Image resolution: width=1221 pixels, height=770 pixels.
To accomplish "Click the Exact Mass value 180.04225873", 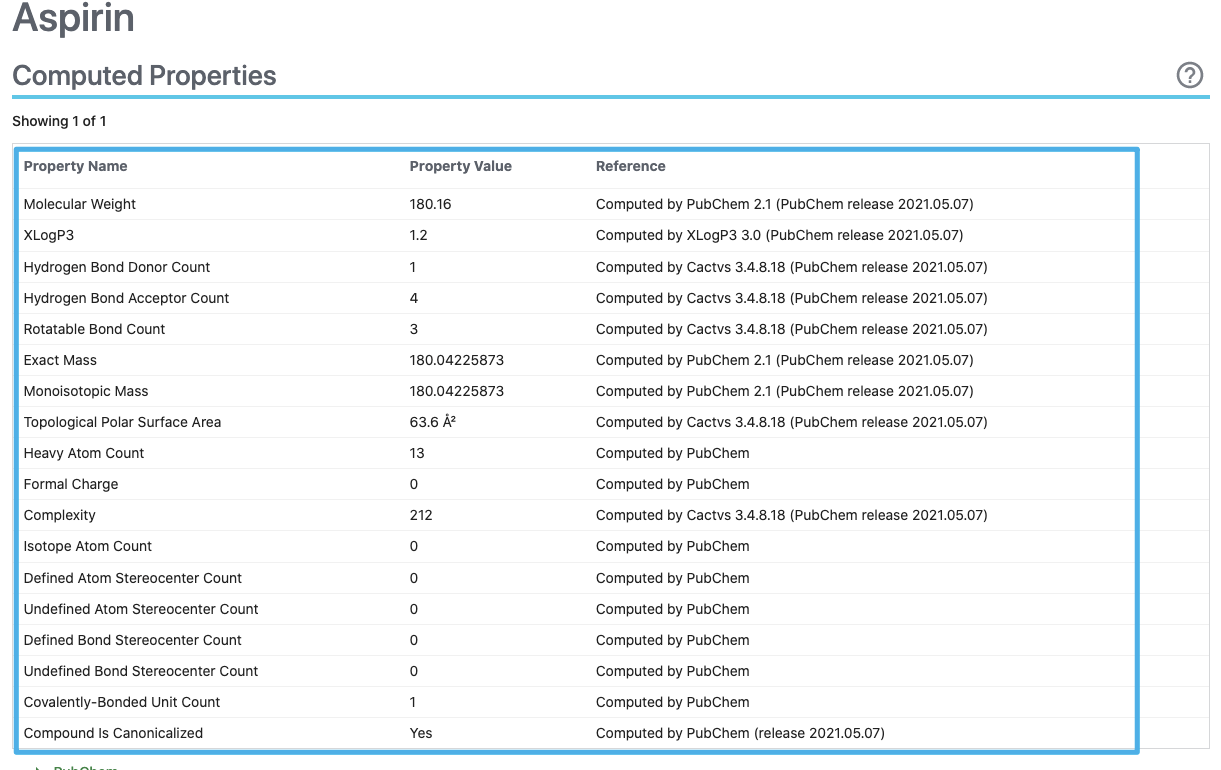I will (454, 360).
